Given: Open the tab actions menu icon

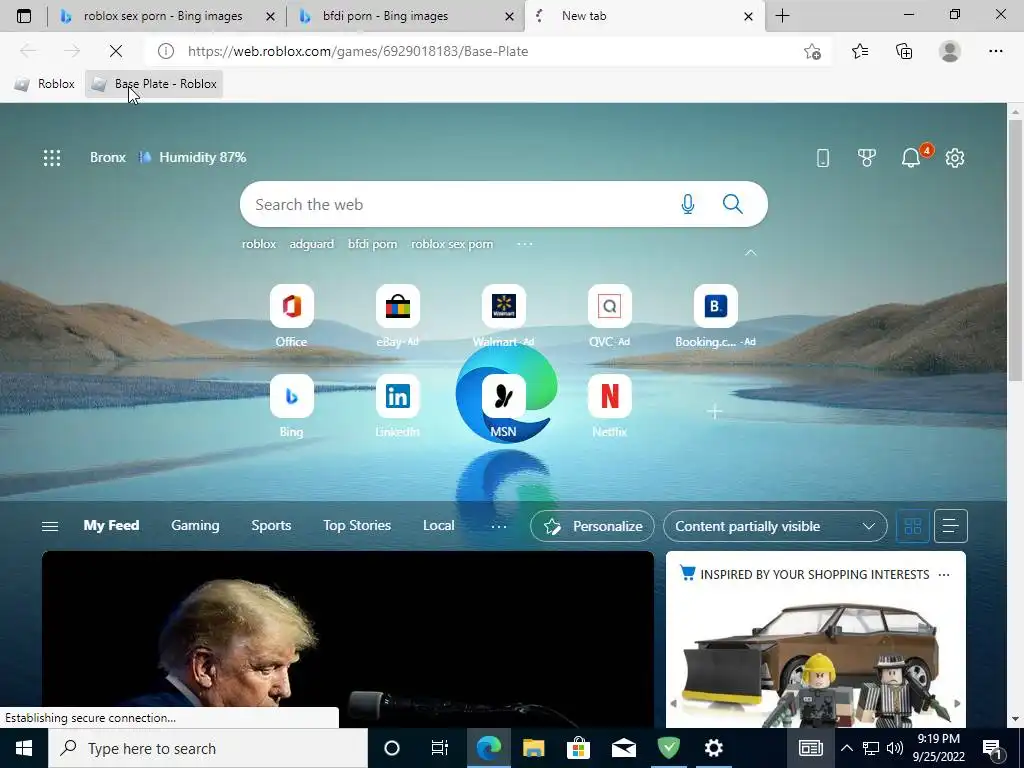Looking at the screenshot, I should (x=24, y=16).
